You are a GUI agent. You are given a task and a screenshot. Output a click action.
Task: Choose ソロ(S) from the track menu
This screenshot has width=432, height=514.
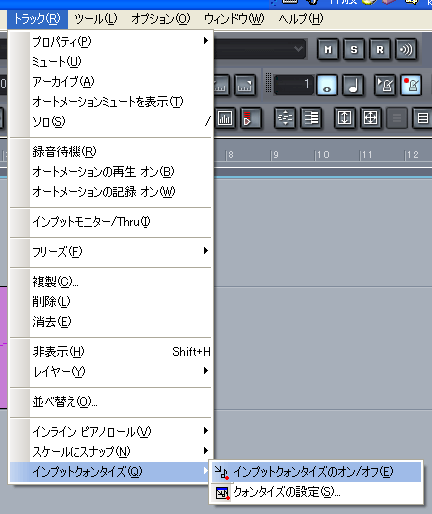tap(111, 122)
